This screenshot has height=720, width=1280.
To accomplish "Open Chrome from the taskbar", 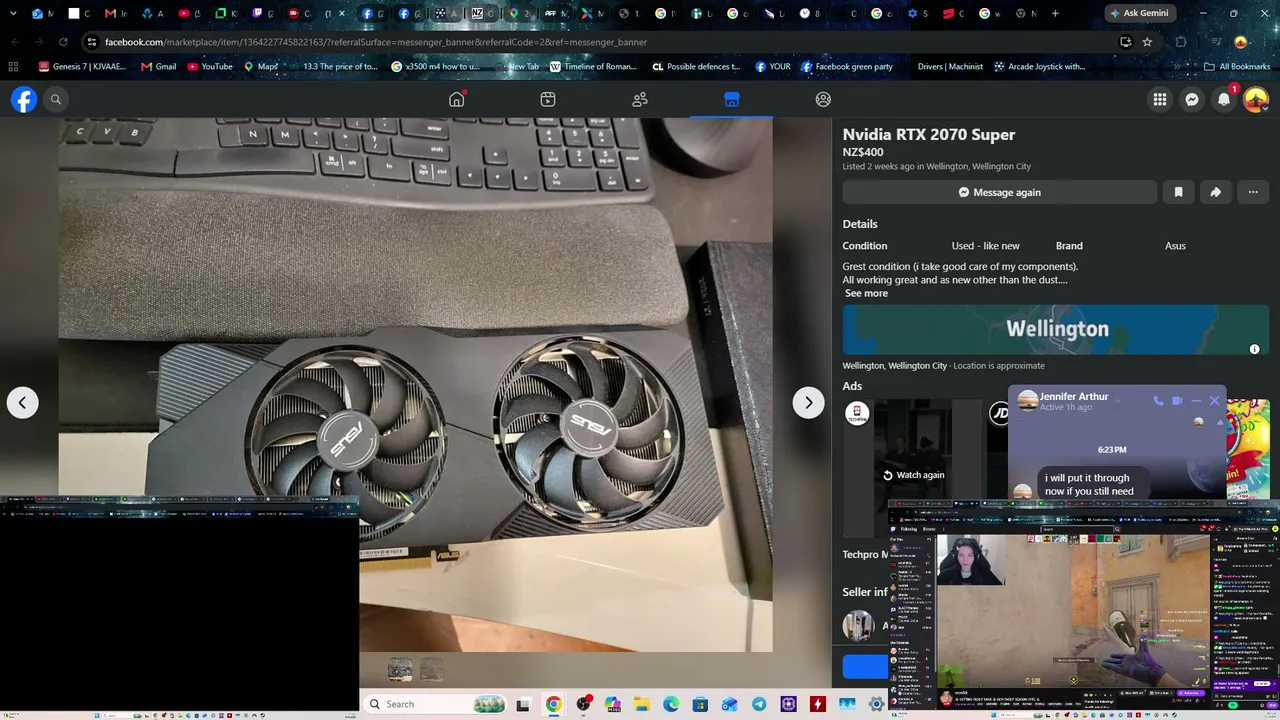I will point(553,704).
